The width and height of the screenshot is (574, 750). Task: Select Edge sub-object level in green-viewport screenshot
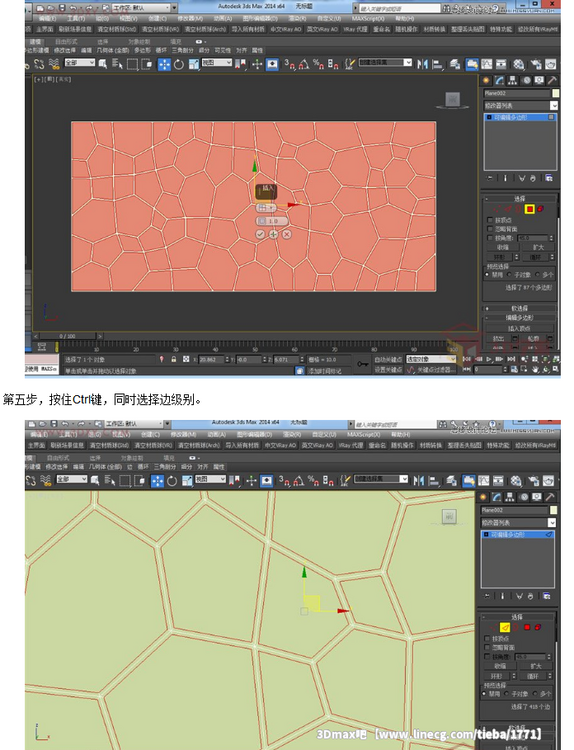(504, 627)
